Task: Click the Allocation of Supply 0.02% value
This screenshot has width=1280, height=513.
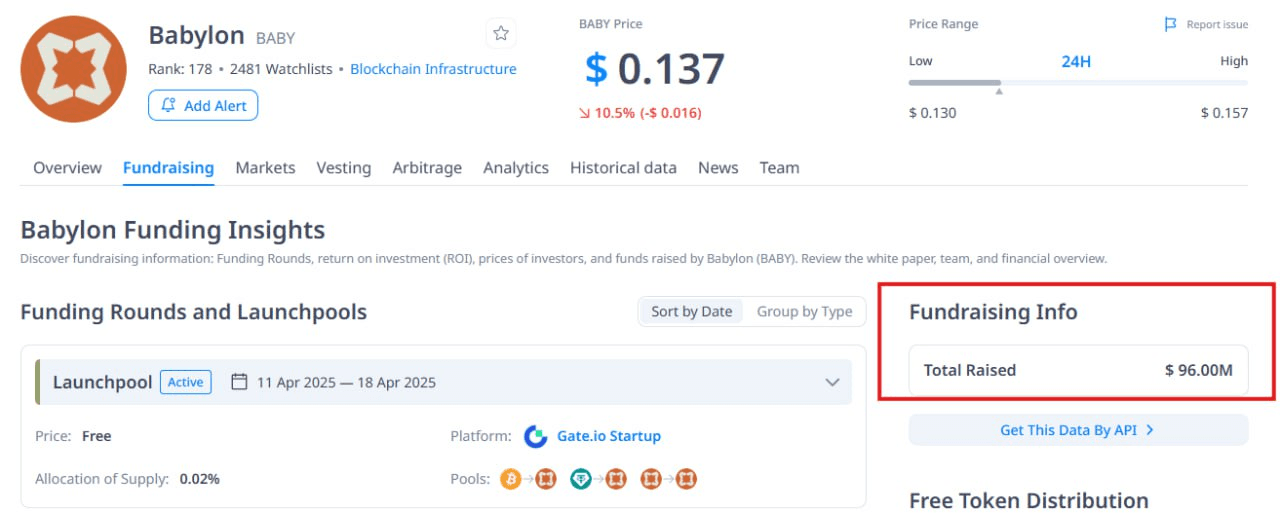Action: point(200,479)
